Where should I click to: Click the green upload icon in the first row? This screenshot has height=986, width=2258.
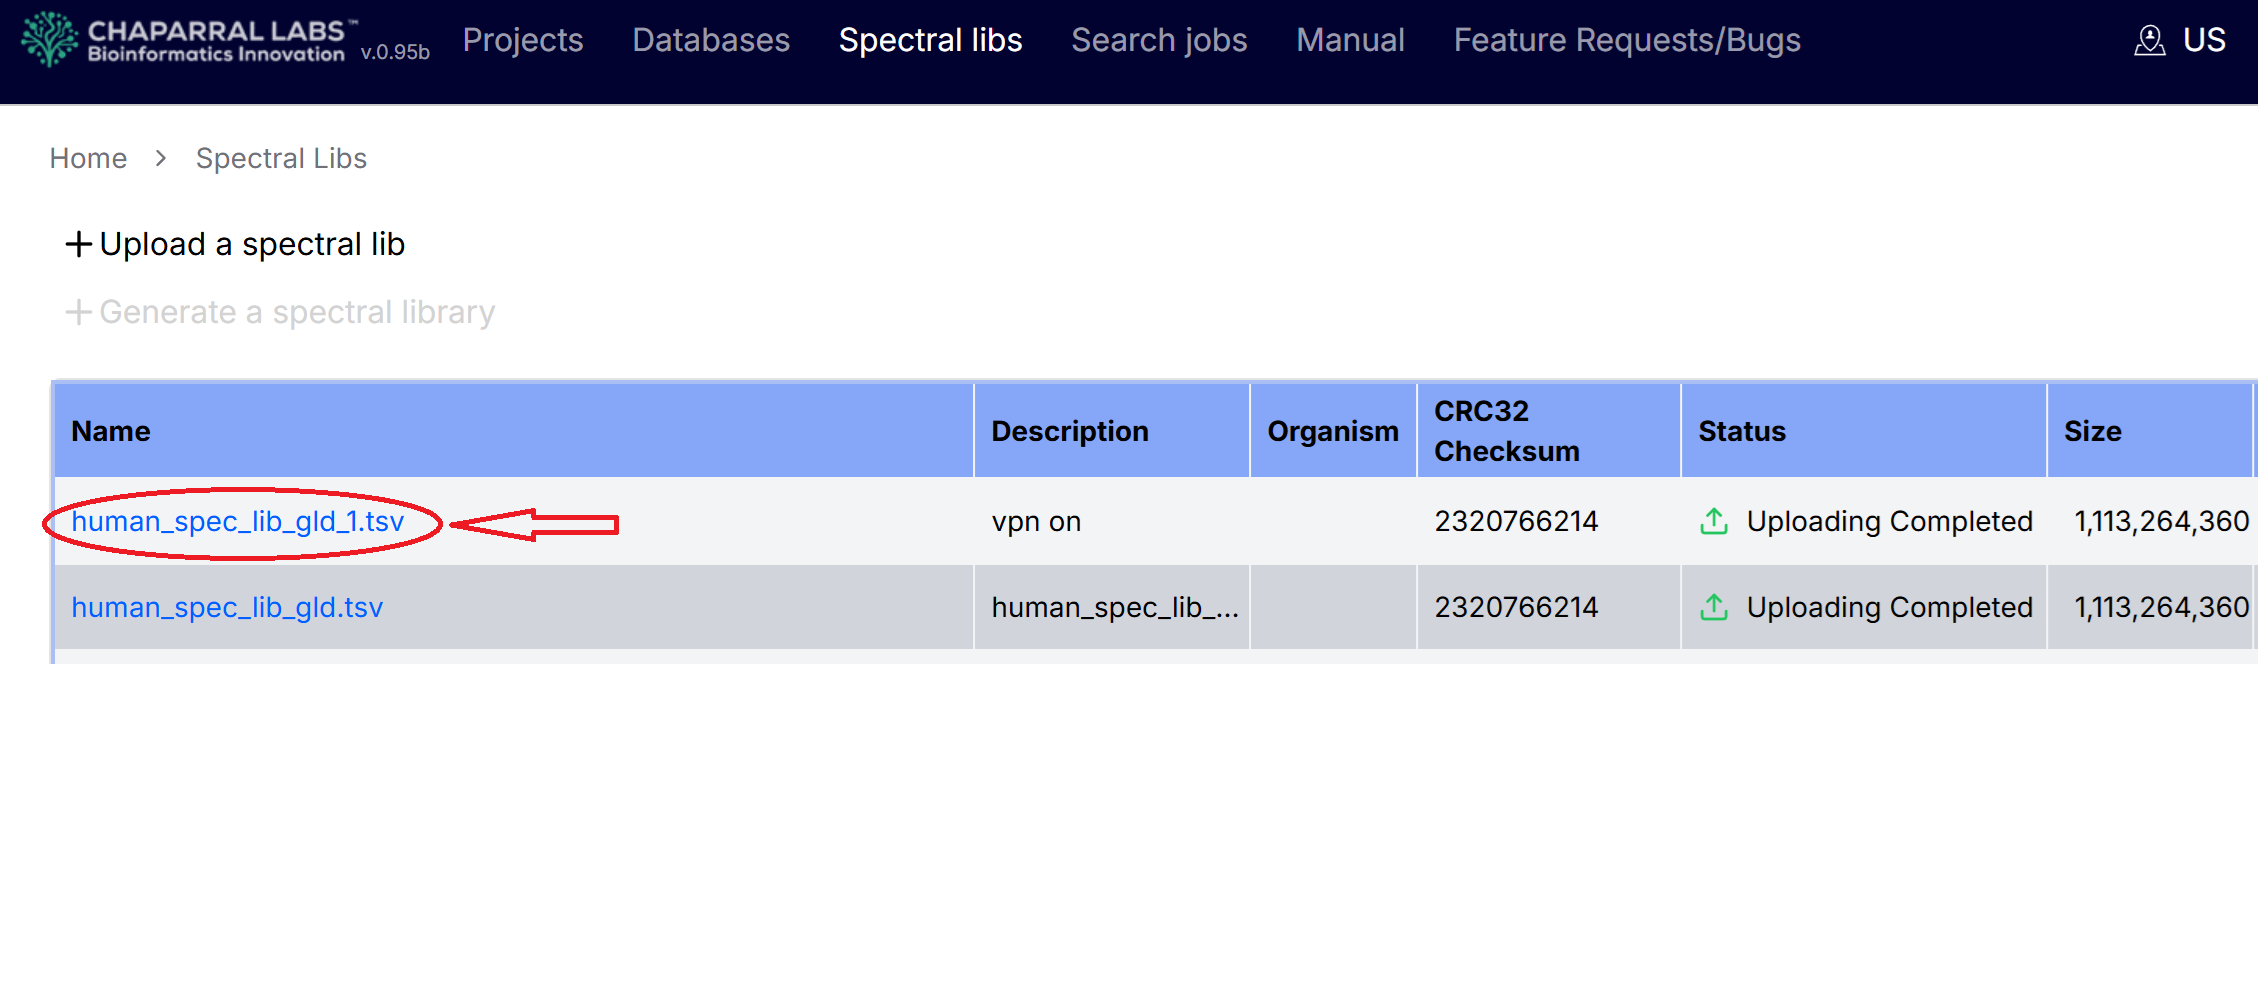1713,521
